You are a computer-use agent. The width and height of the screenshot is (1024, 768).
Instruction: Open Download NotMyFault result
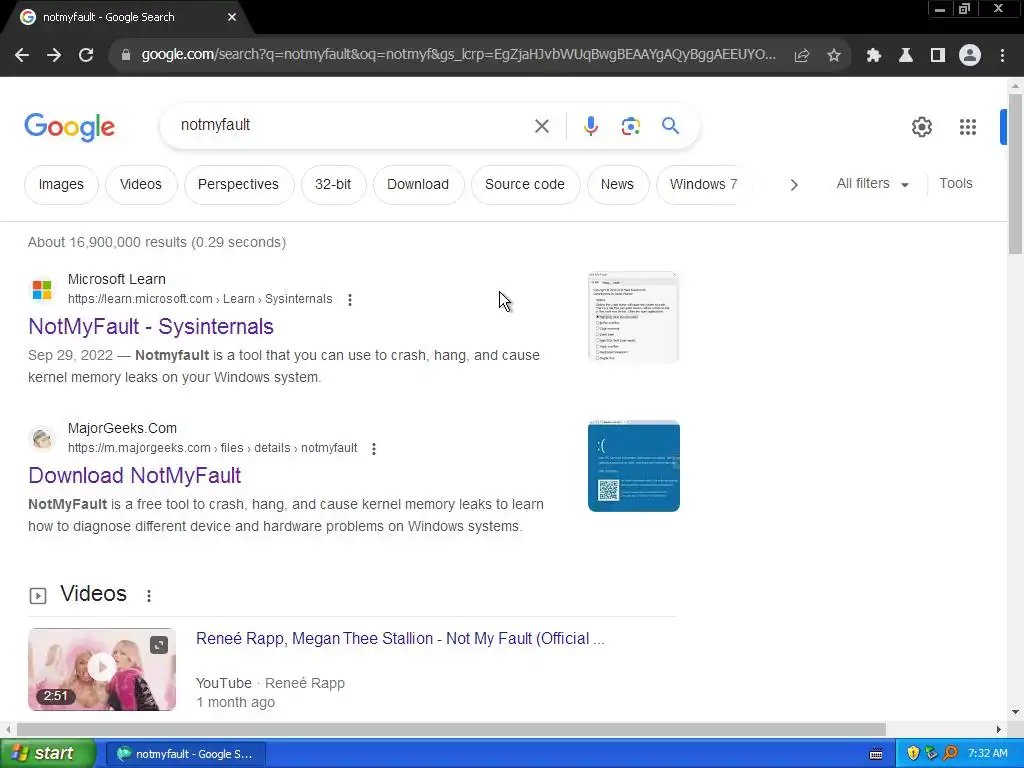click(135, 475)
